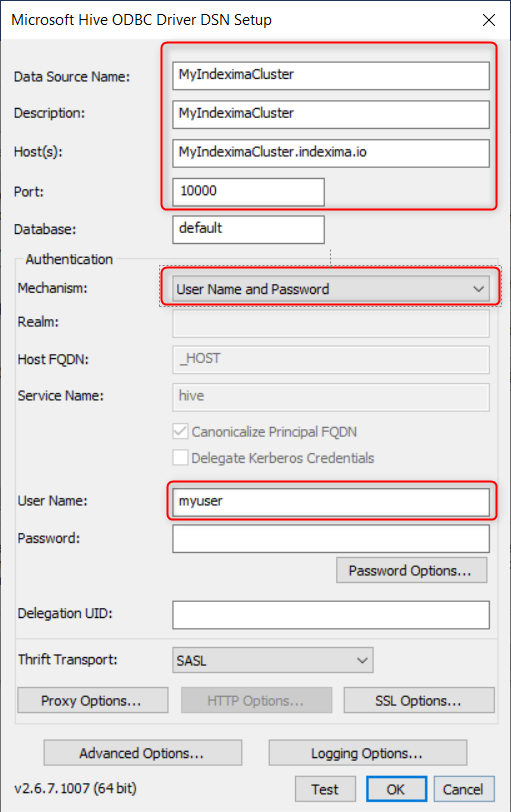Toggle Canonicalize Principal FQDN checkbox
511x812 pixels.
180,431
